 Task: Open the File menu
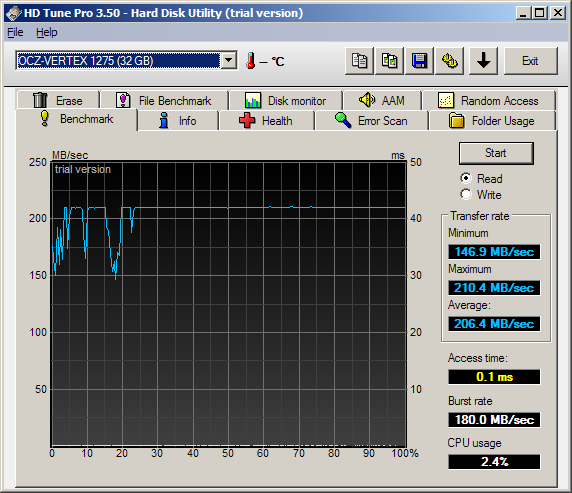pyautogui.click(x=15, y=32)
